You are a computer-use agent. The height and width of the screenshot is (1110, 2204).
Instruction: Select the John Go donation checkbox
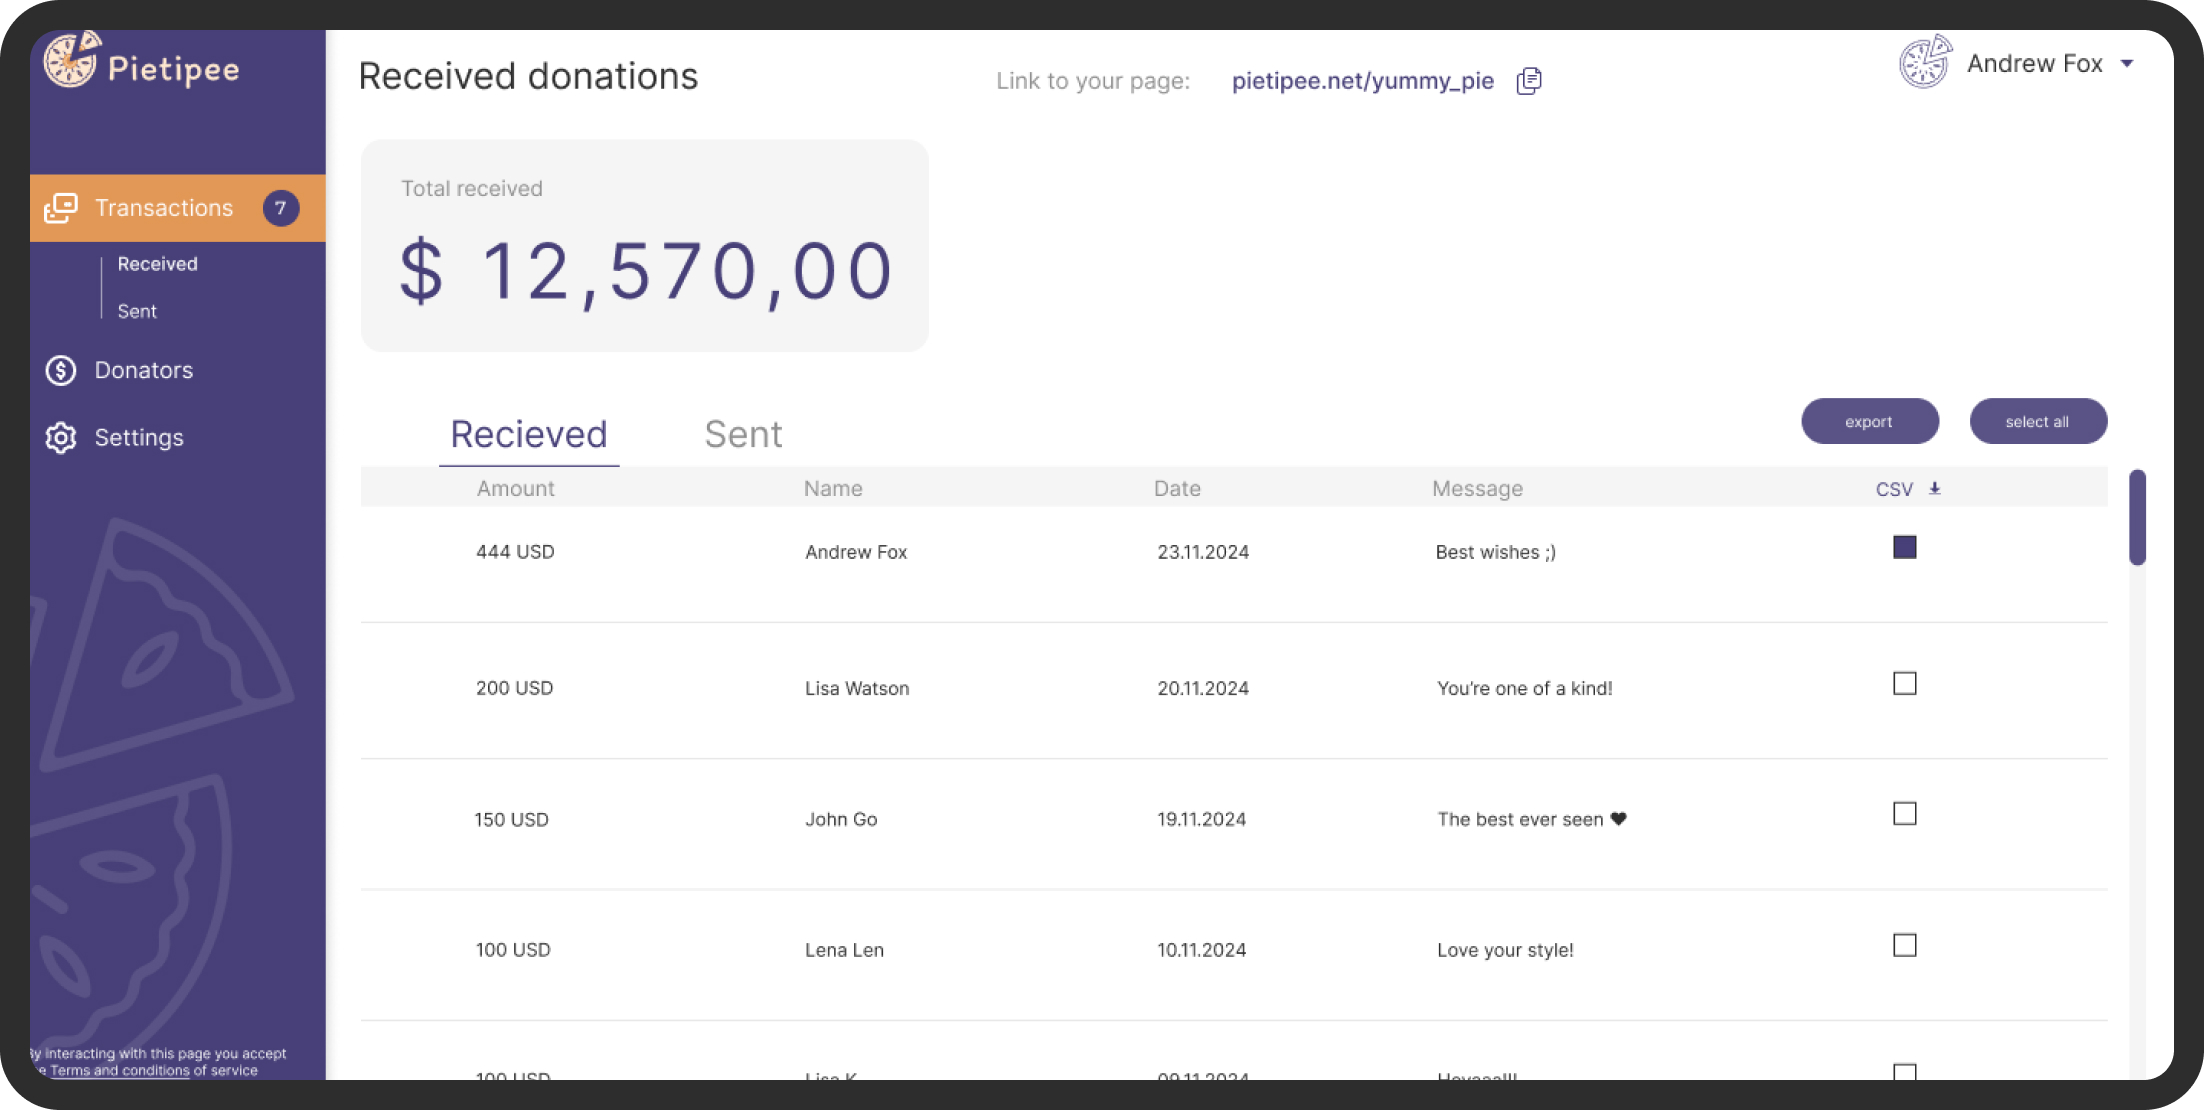click(x=1904, y=814)
